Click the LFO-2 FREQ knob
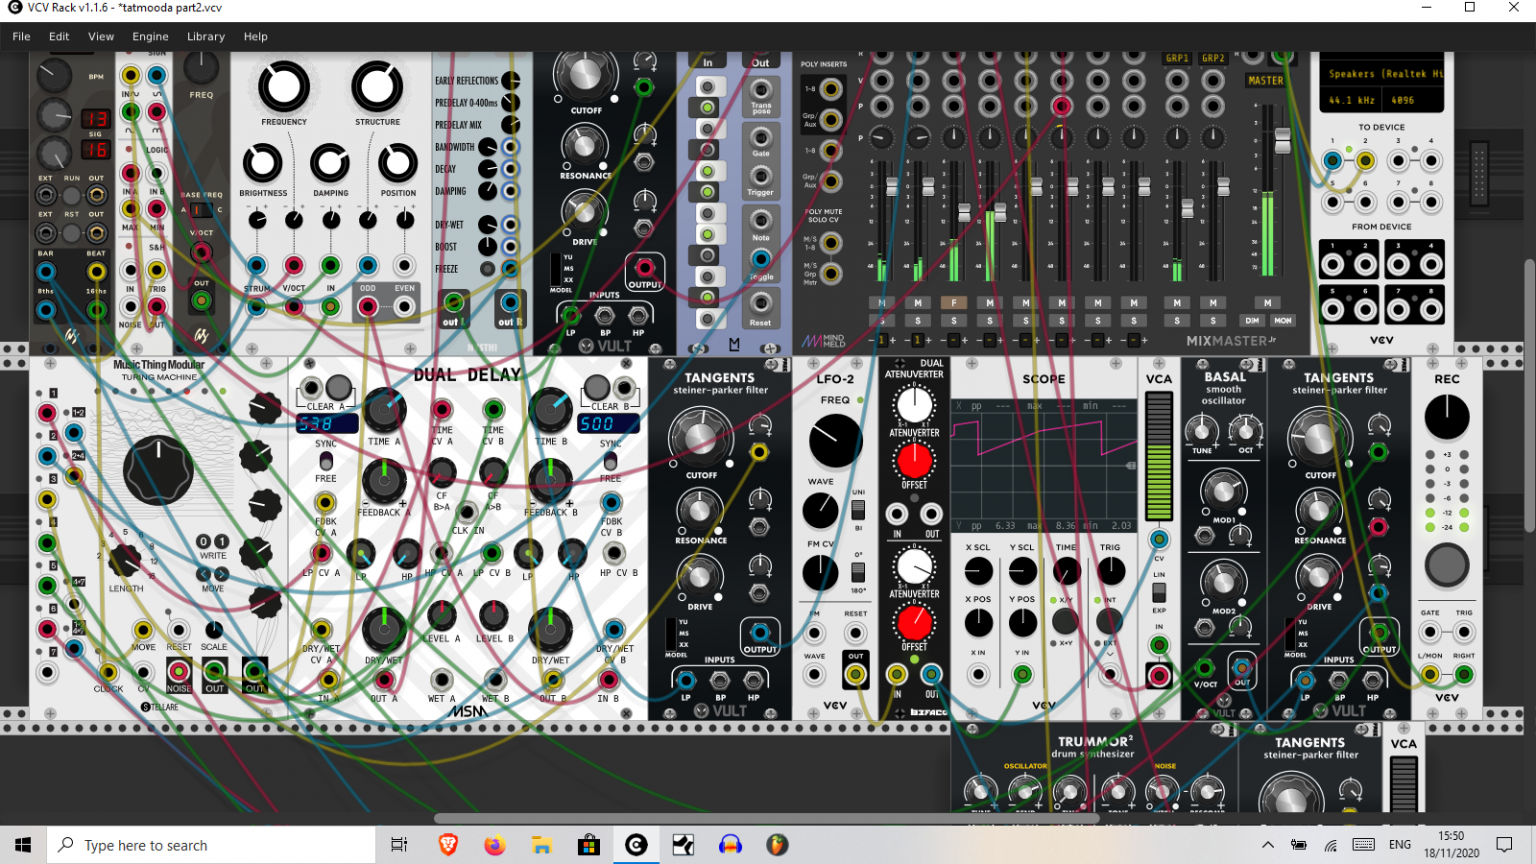Screen dimensions: 1536x864 [835, 440]
